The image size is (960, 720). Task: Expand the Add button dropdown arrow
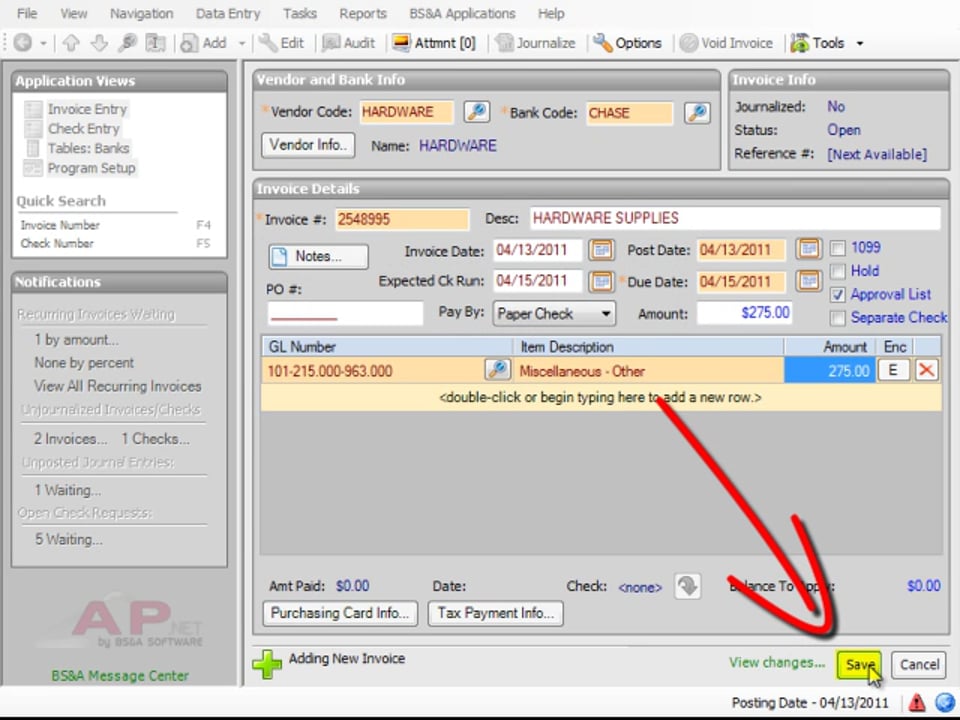[242, 43]
